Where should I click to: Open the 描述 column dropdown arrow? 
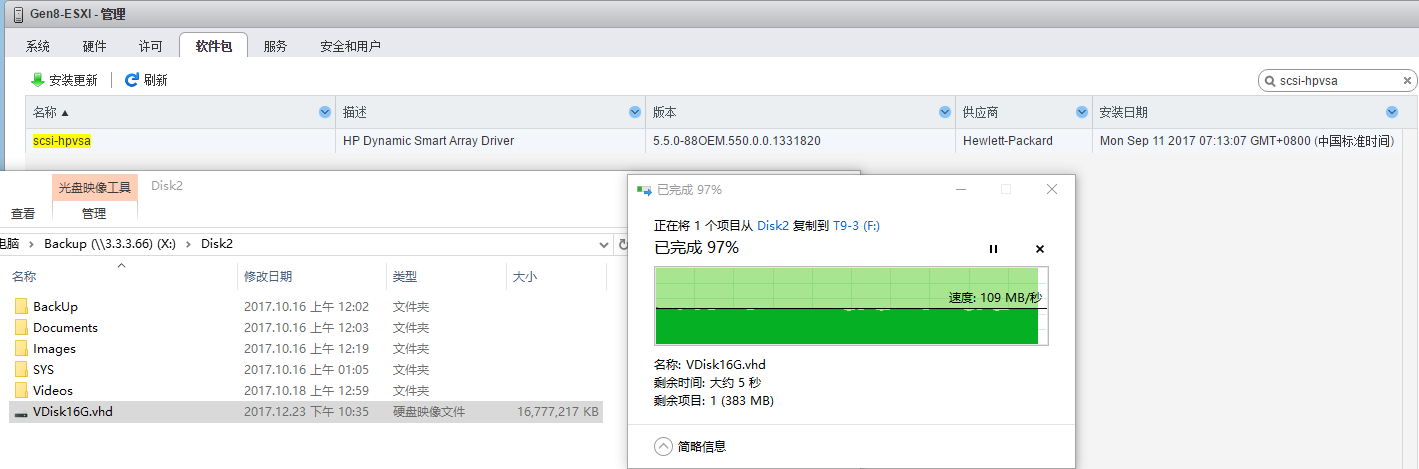tap(635, 112)
